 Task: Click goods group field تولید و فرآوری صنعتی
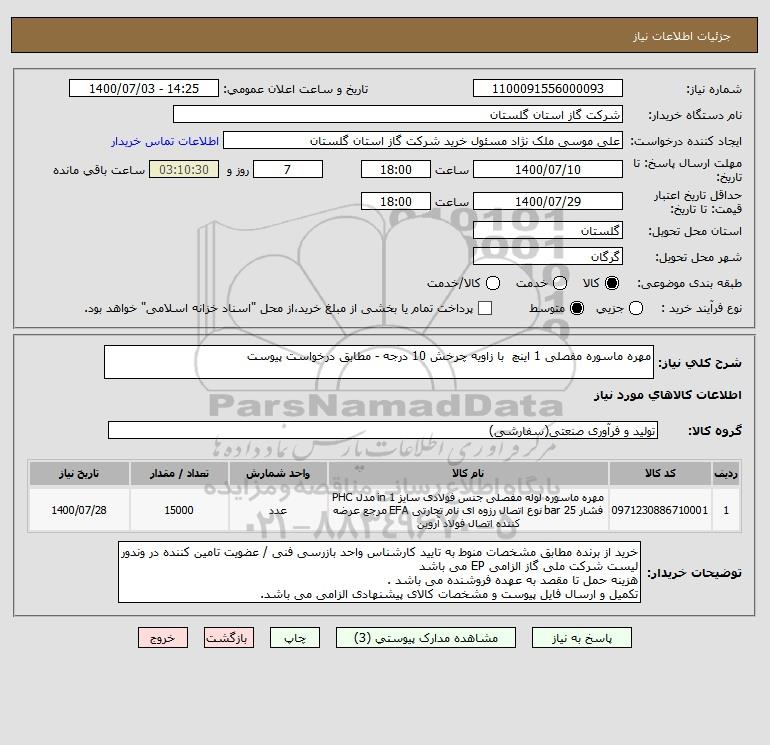[x=383, y=430]
